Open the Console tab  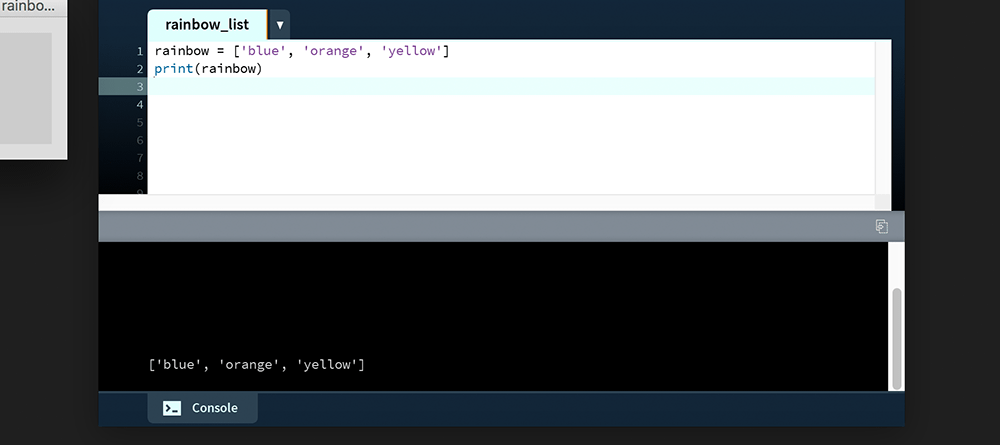point(203,408)
